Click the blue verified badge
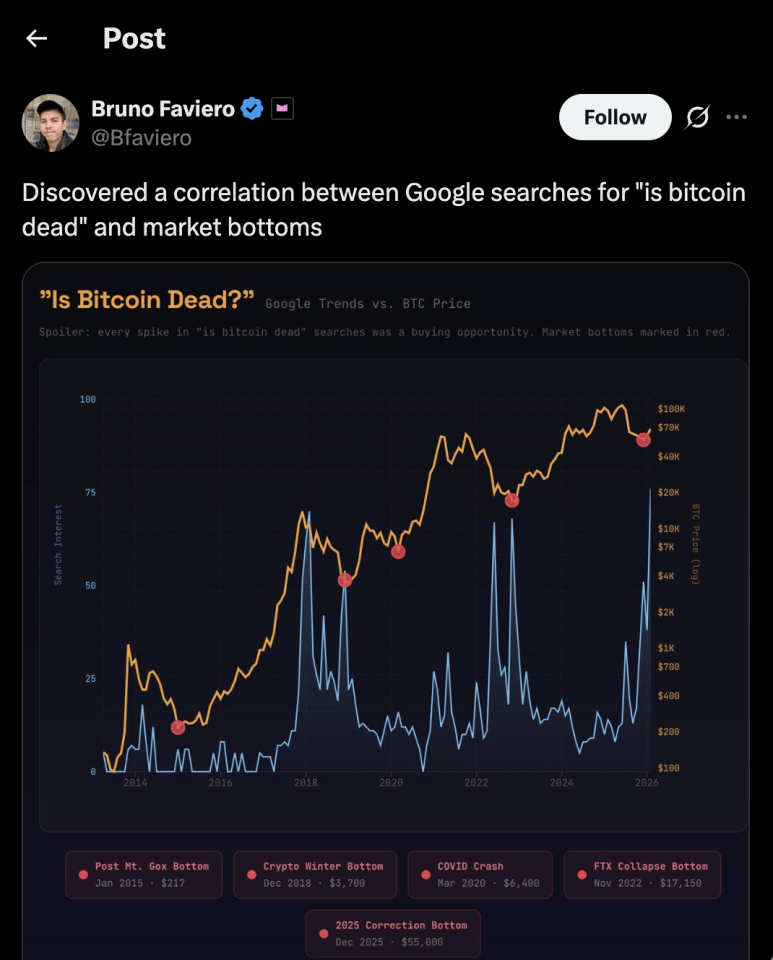This screenshot has height=960, width=773. click(251, 109)
